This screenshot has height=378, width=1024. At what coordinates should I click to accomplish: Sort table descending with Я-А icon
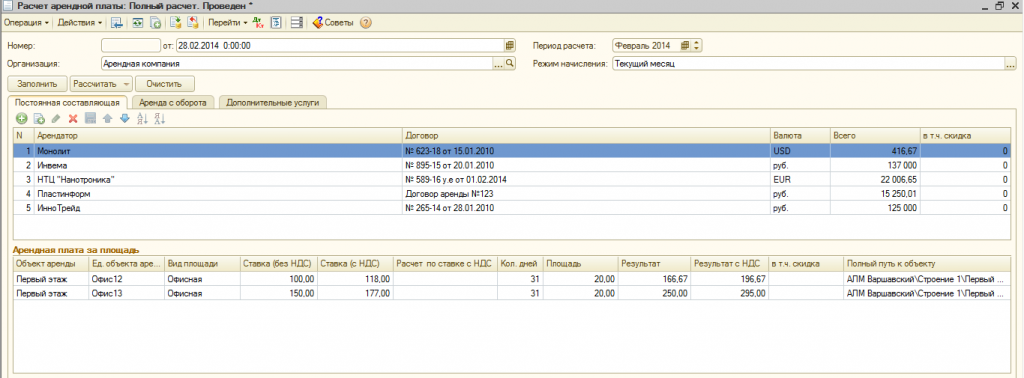pyautogui.click(x=160, y=119)
